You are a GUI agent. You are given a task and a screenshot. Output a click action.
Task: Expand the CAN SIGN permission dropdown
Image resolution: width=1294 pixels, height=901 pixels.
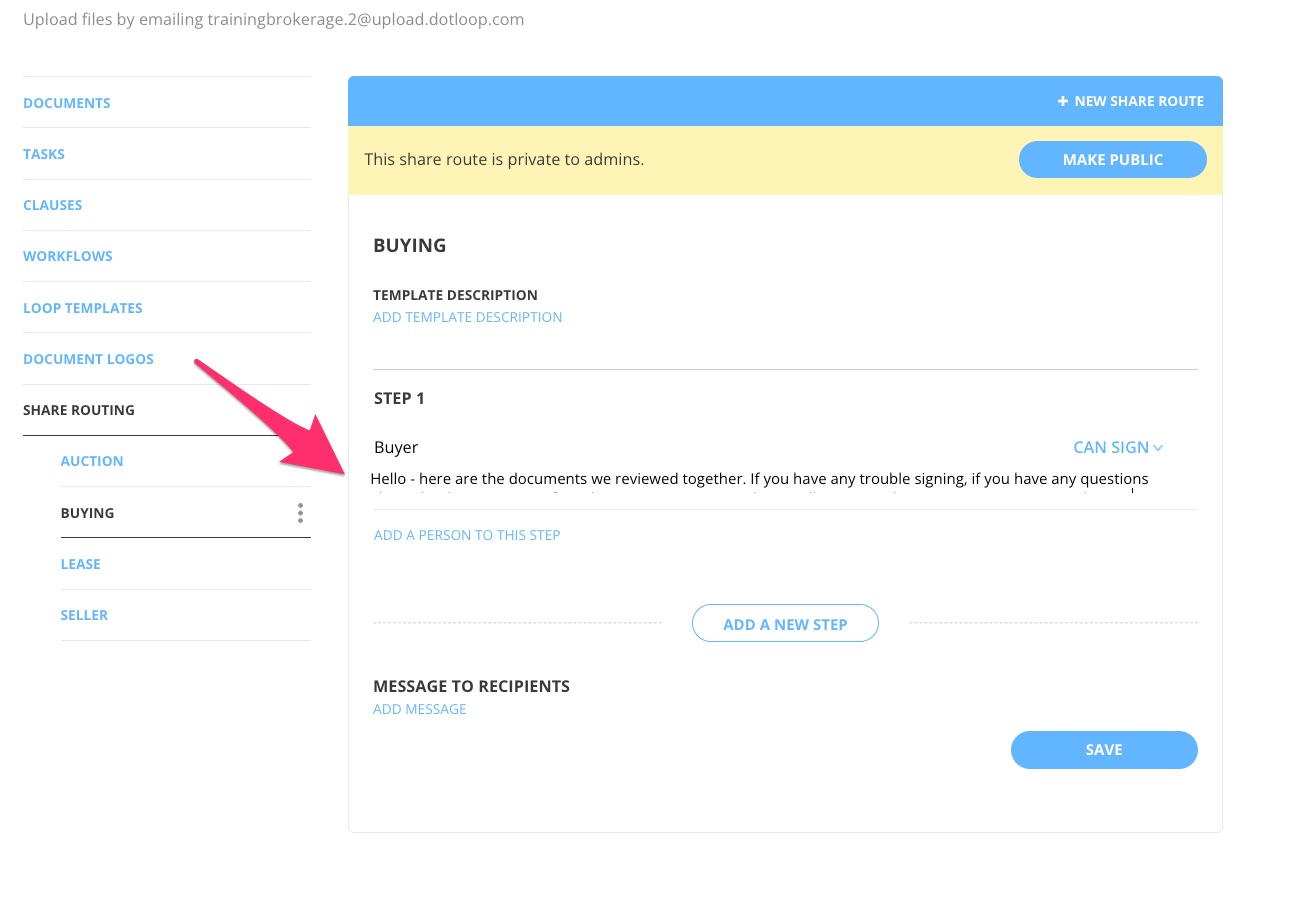1117,447
